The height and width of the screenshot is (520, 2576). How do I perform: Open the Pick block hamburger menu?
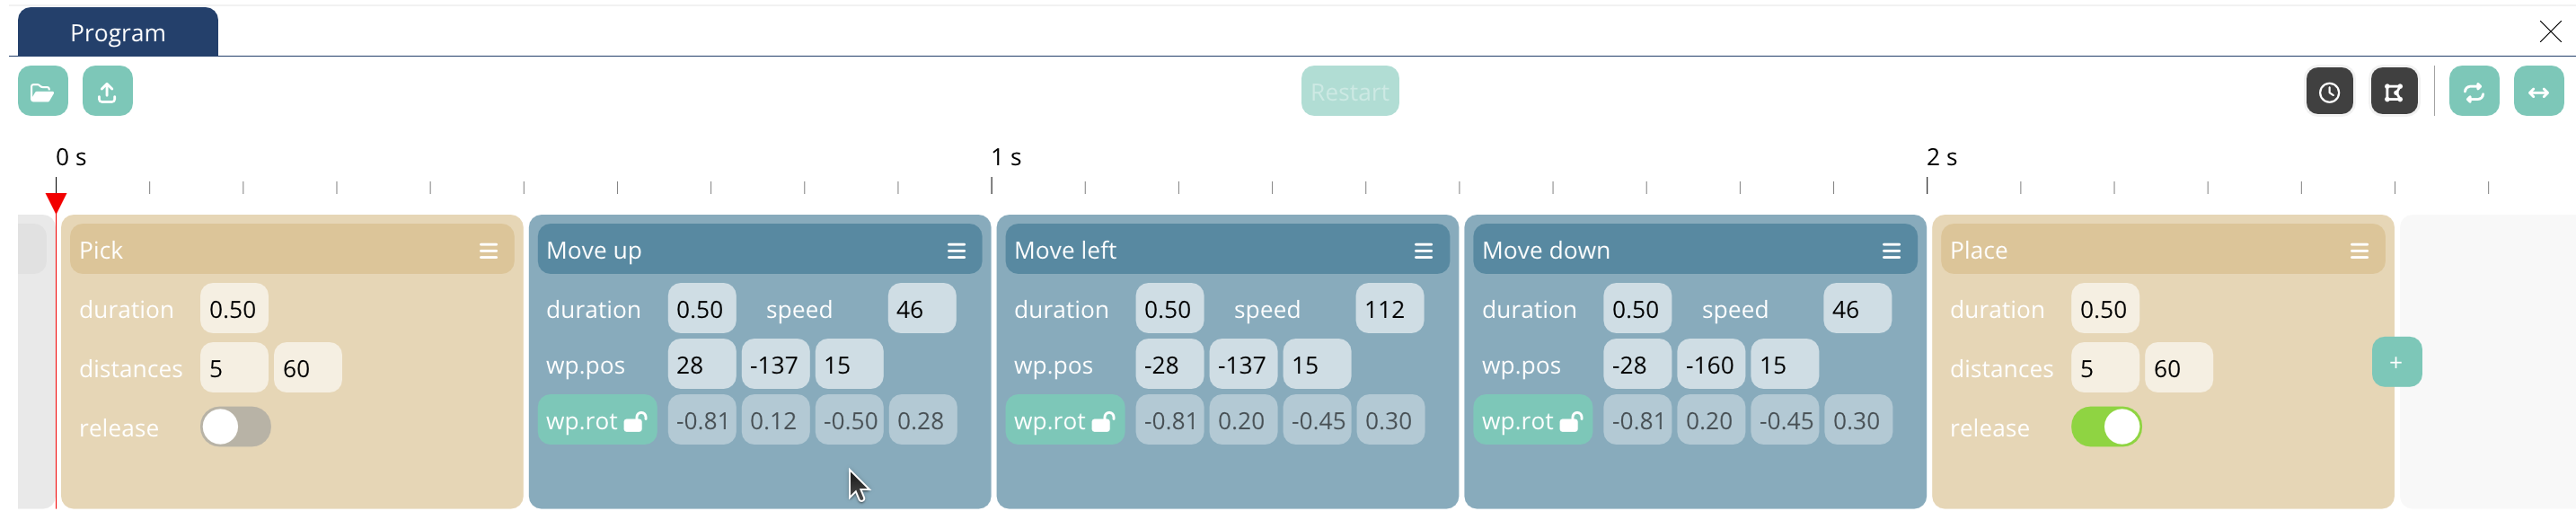coord(488,251)
